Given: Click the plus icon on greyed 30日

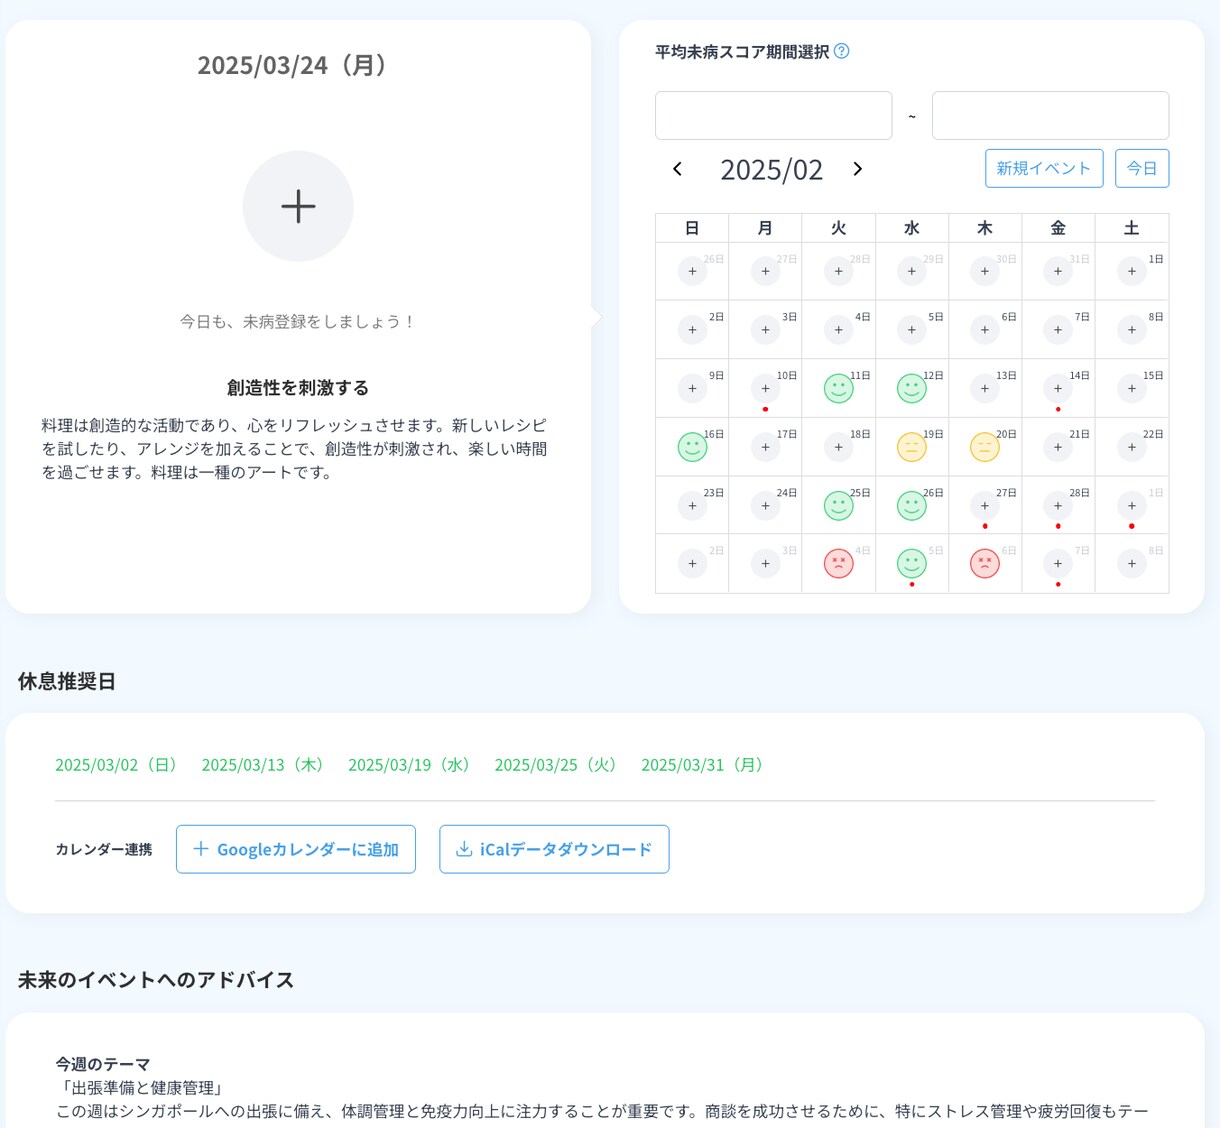Looking at the screenshot, I should [x=985, y=271].
